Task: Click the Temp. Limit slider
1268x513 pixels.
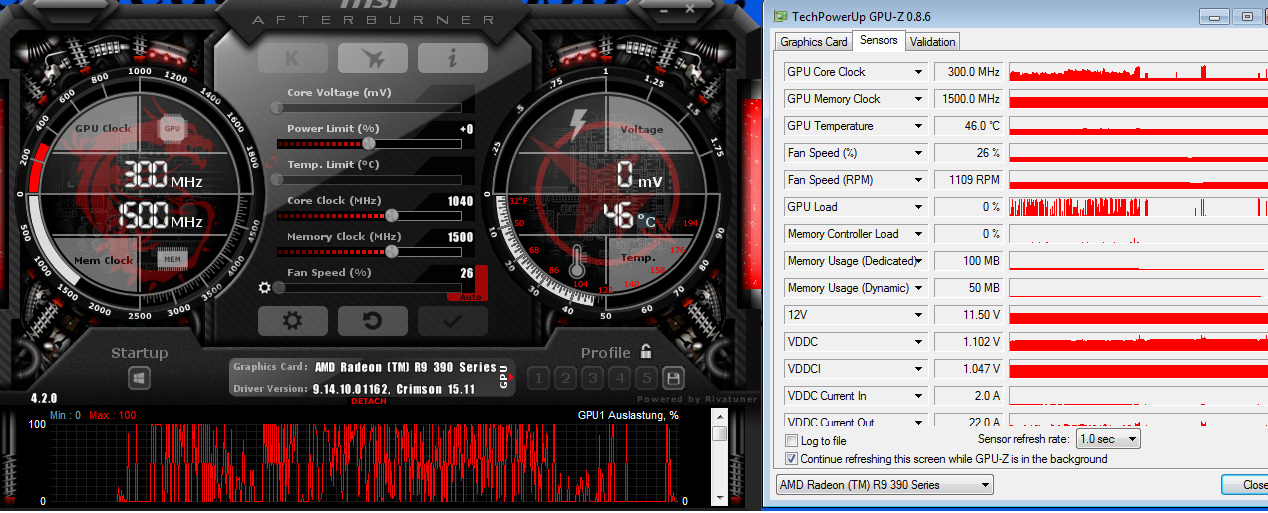Action: tap(369, 179)
